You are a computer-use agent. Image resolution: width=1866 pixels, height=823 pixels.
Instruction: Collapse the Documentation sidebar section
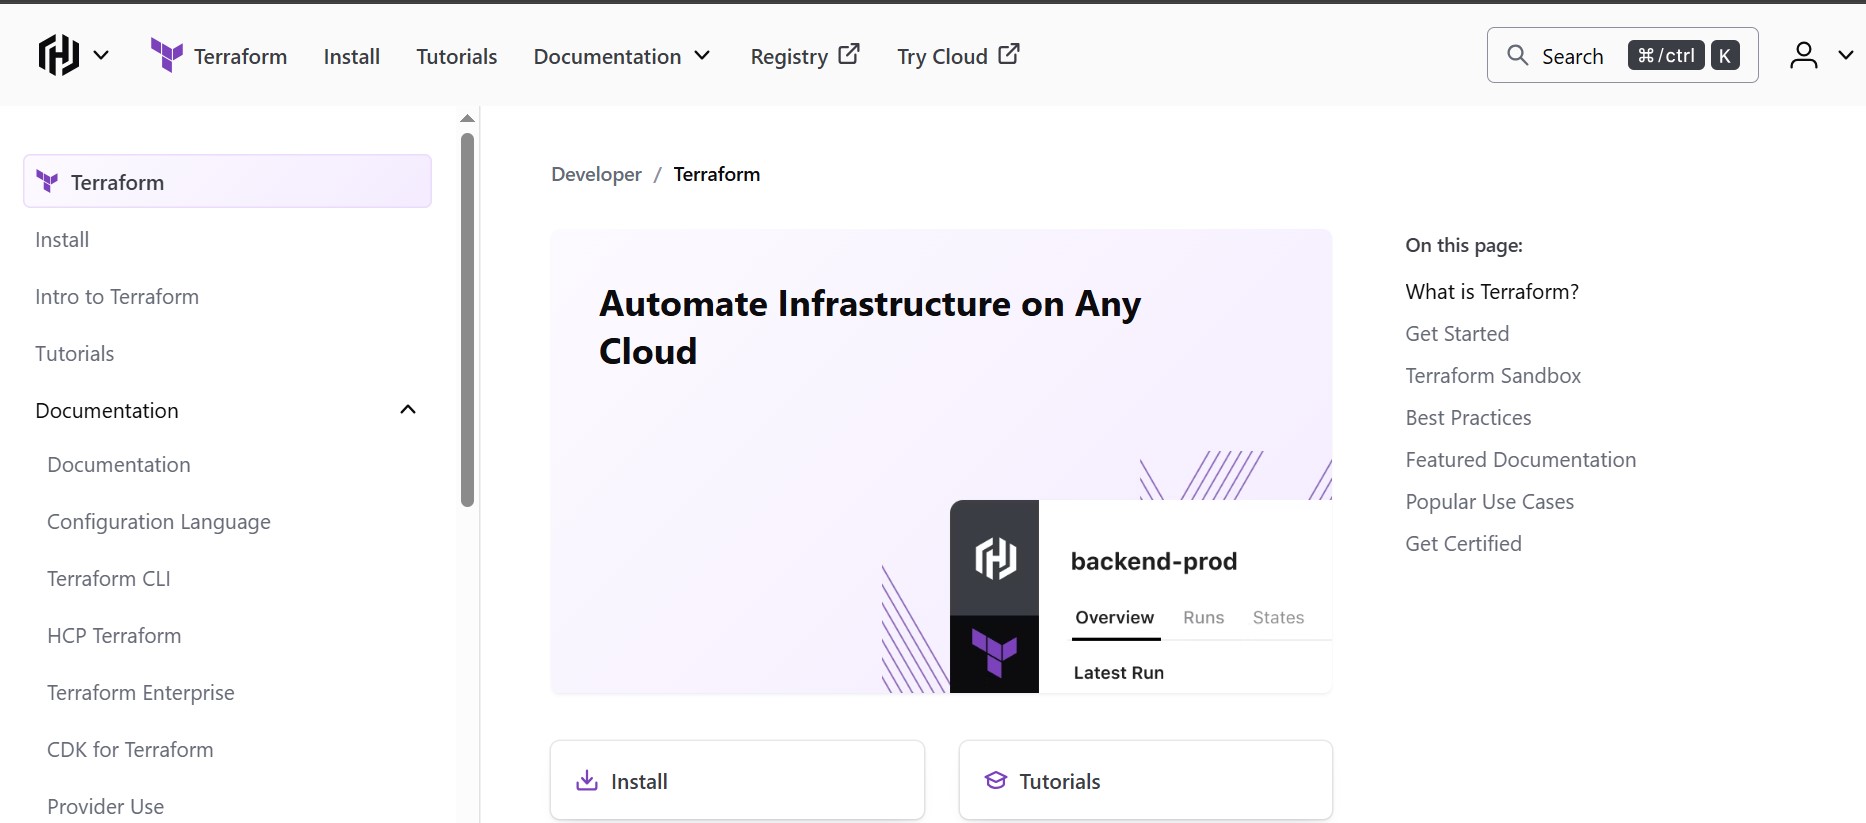pyautogui.click(x=227, y=411)
